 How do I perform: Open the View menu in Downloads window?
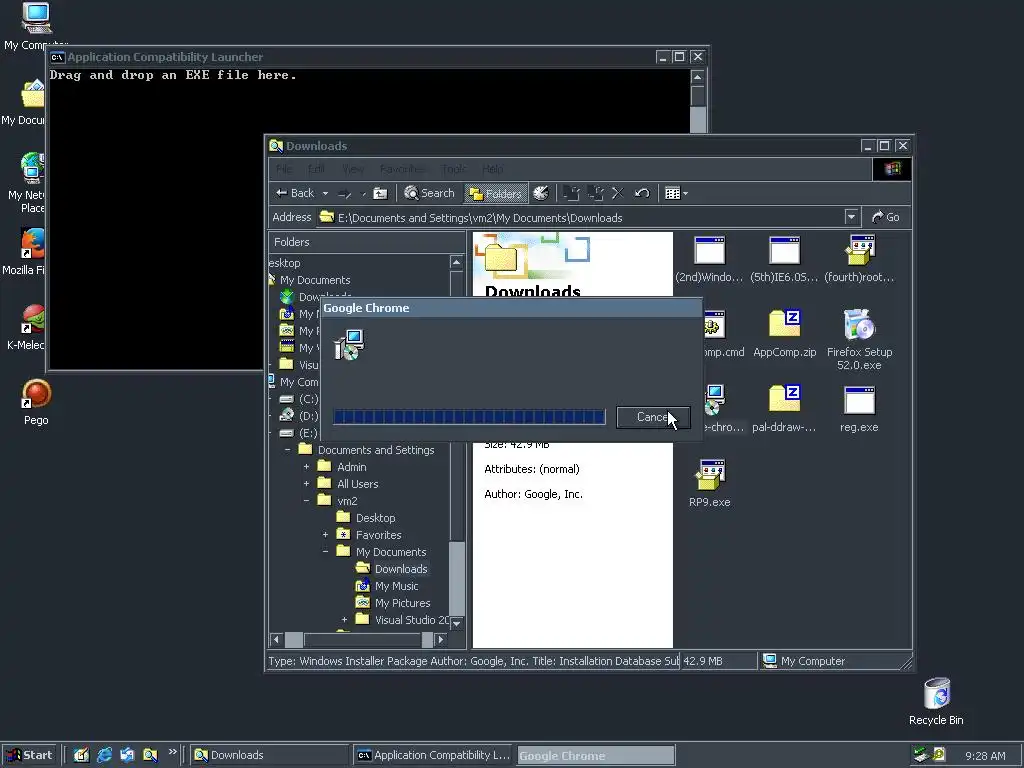353,169
